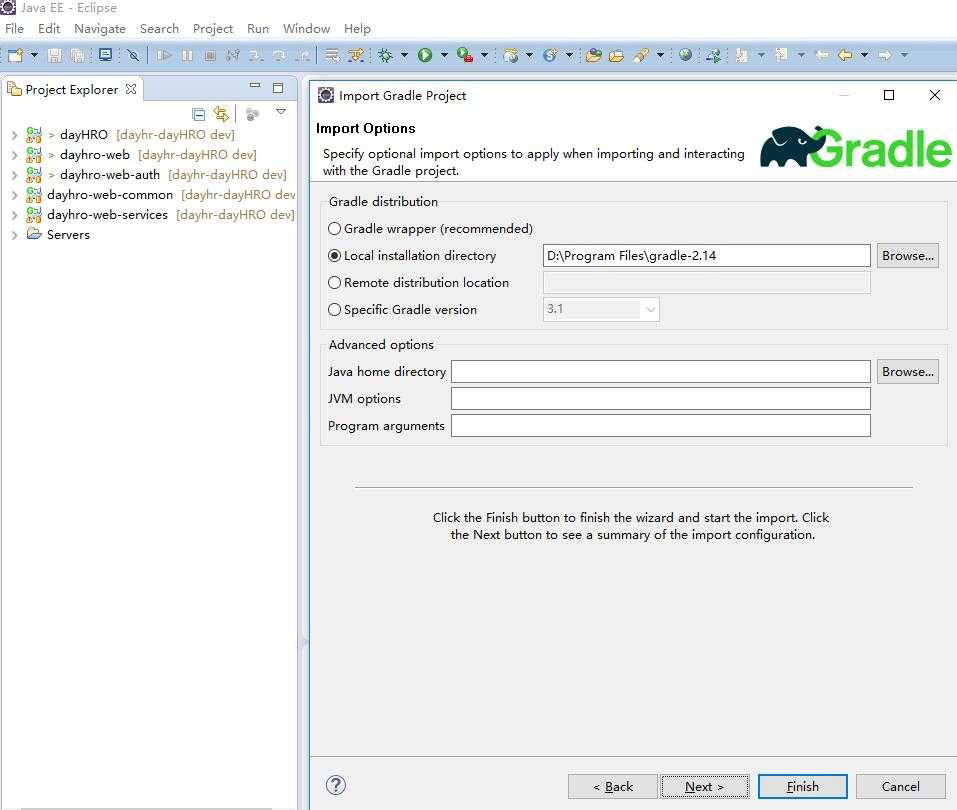Click the green Run icon
The height and width of the screenshot is (810, 957).
pos(425,56)
